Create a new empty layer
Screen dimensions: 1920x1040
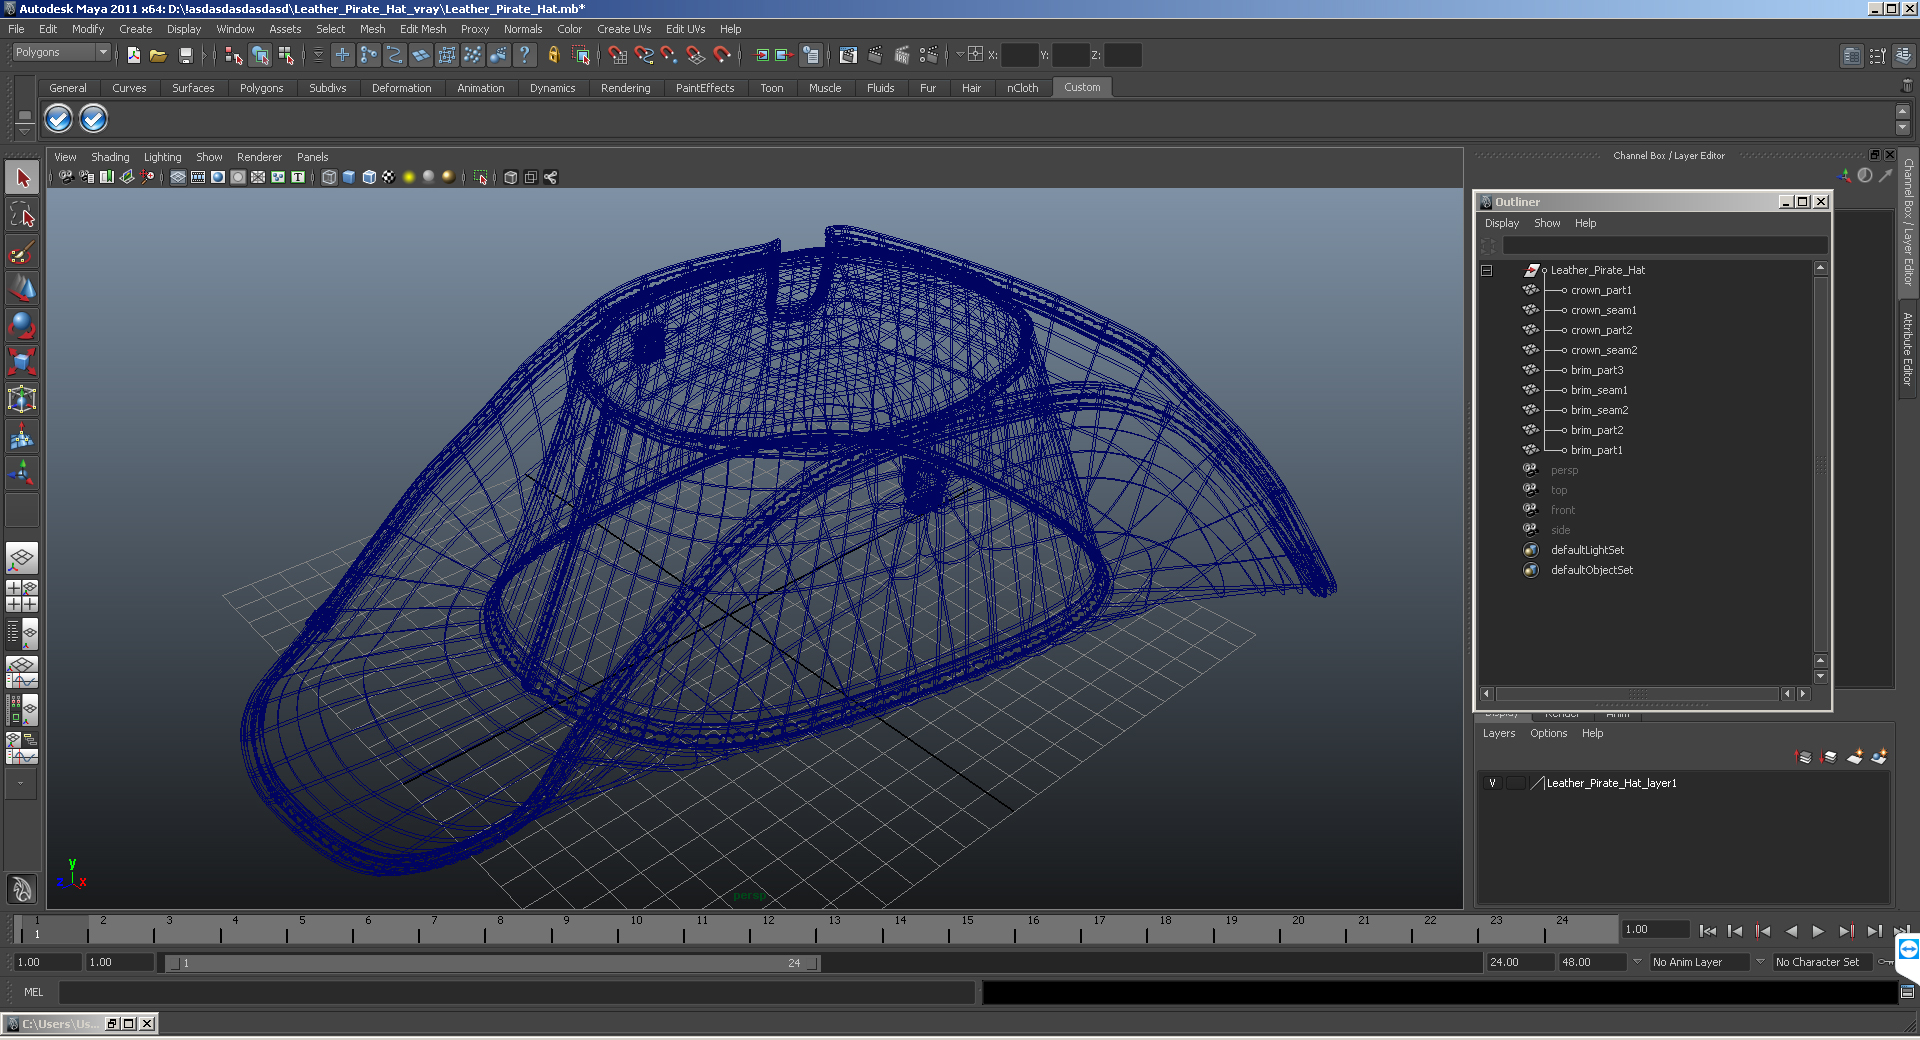coord(1855,757)
